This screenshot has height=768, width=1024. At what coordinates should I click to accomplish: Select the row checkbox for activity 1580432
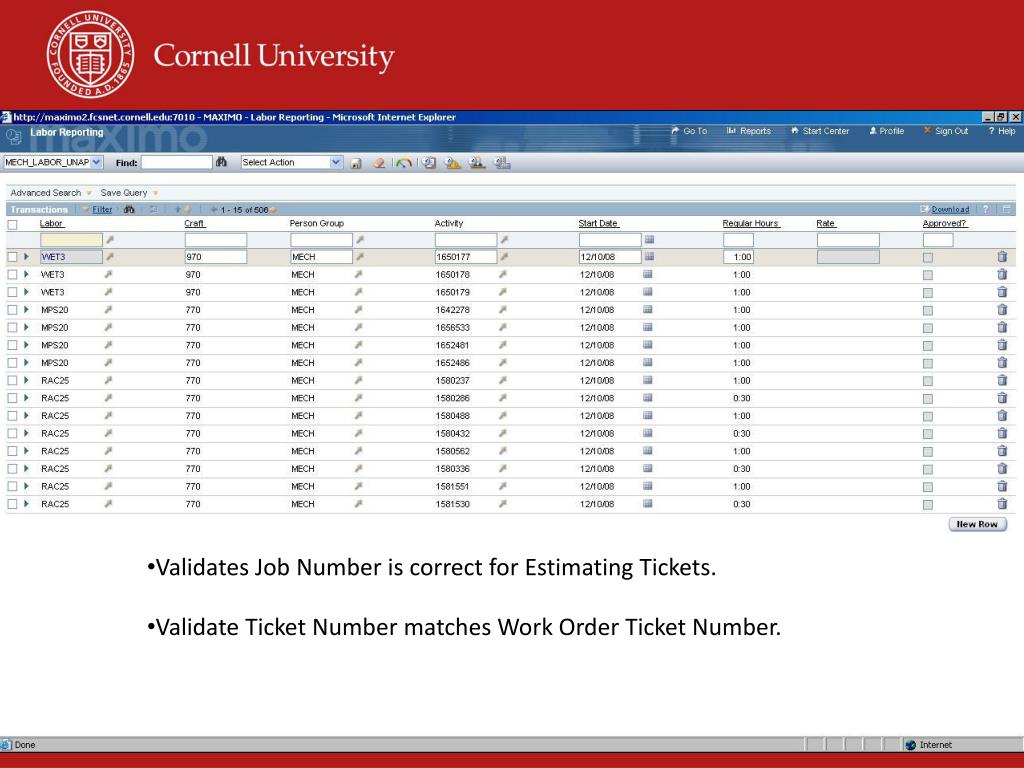point(12,434)
